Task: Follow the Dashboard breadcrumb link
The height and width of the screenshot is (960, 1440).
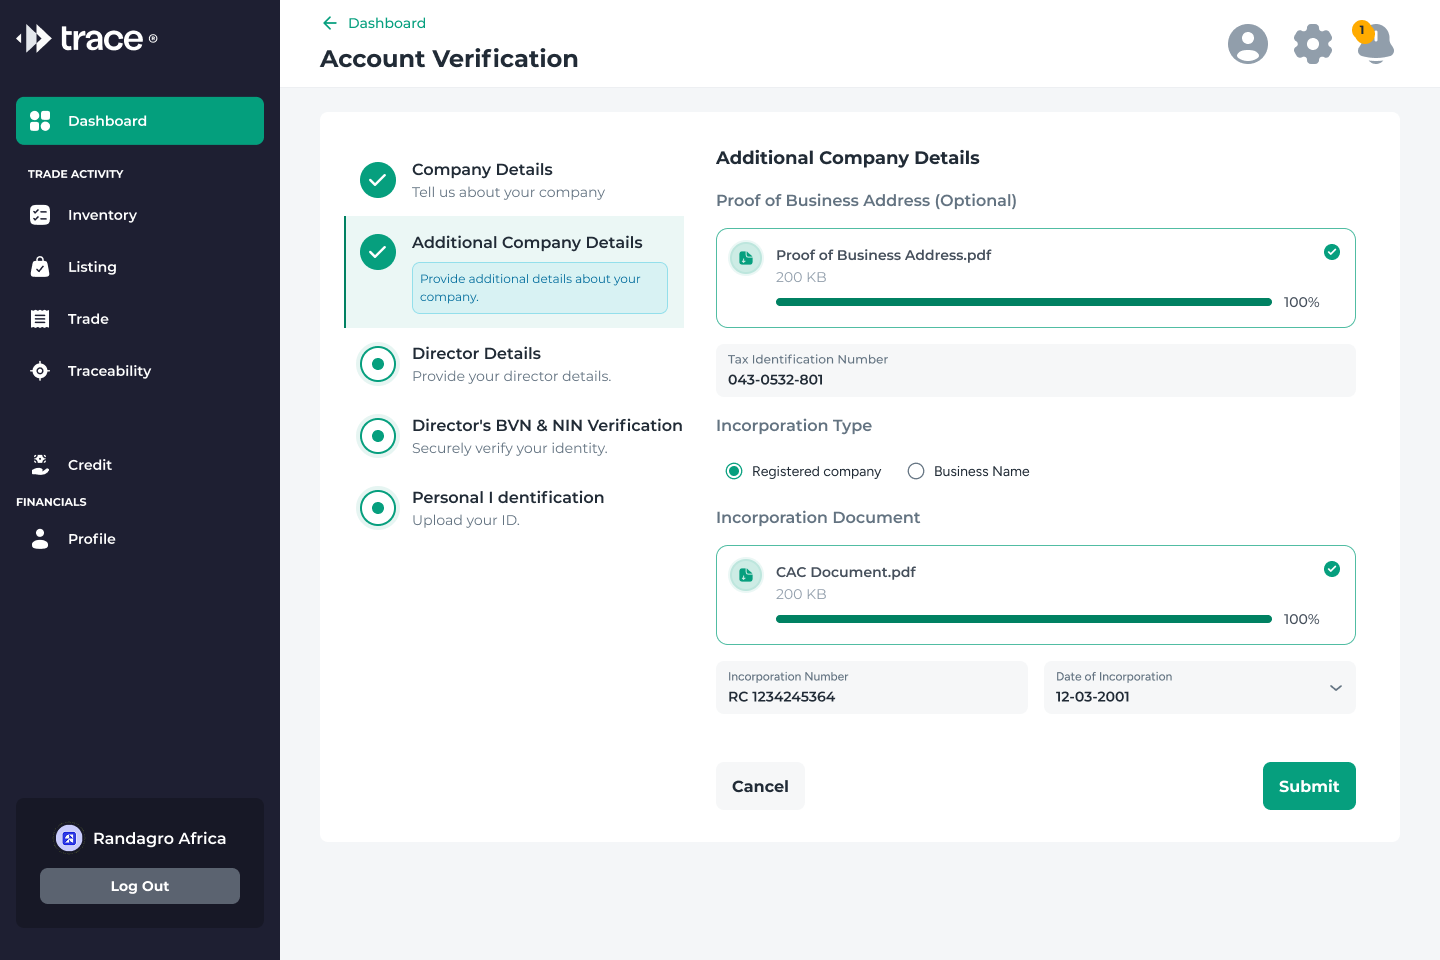Action: (387, 23)
